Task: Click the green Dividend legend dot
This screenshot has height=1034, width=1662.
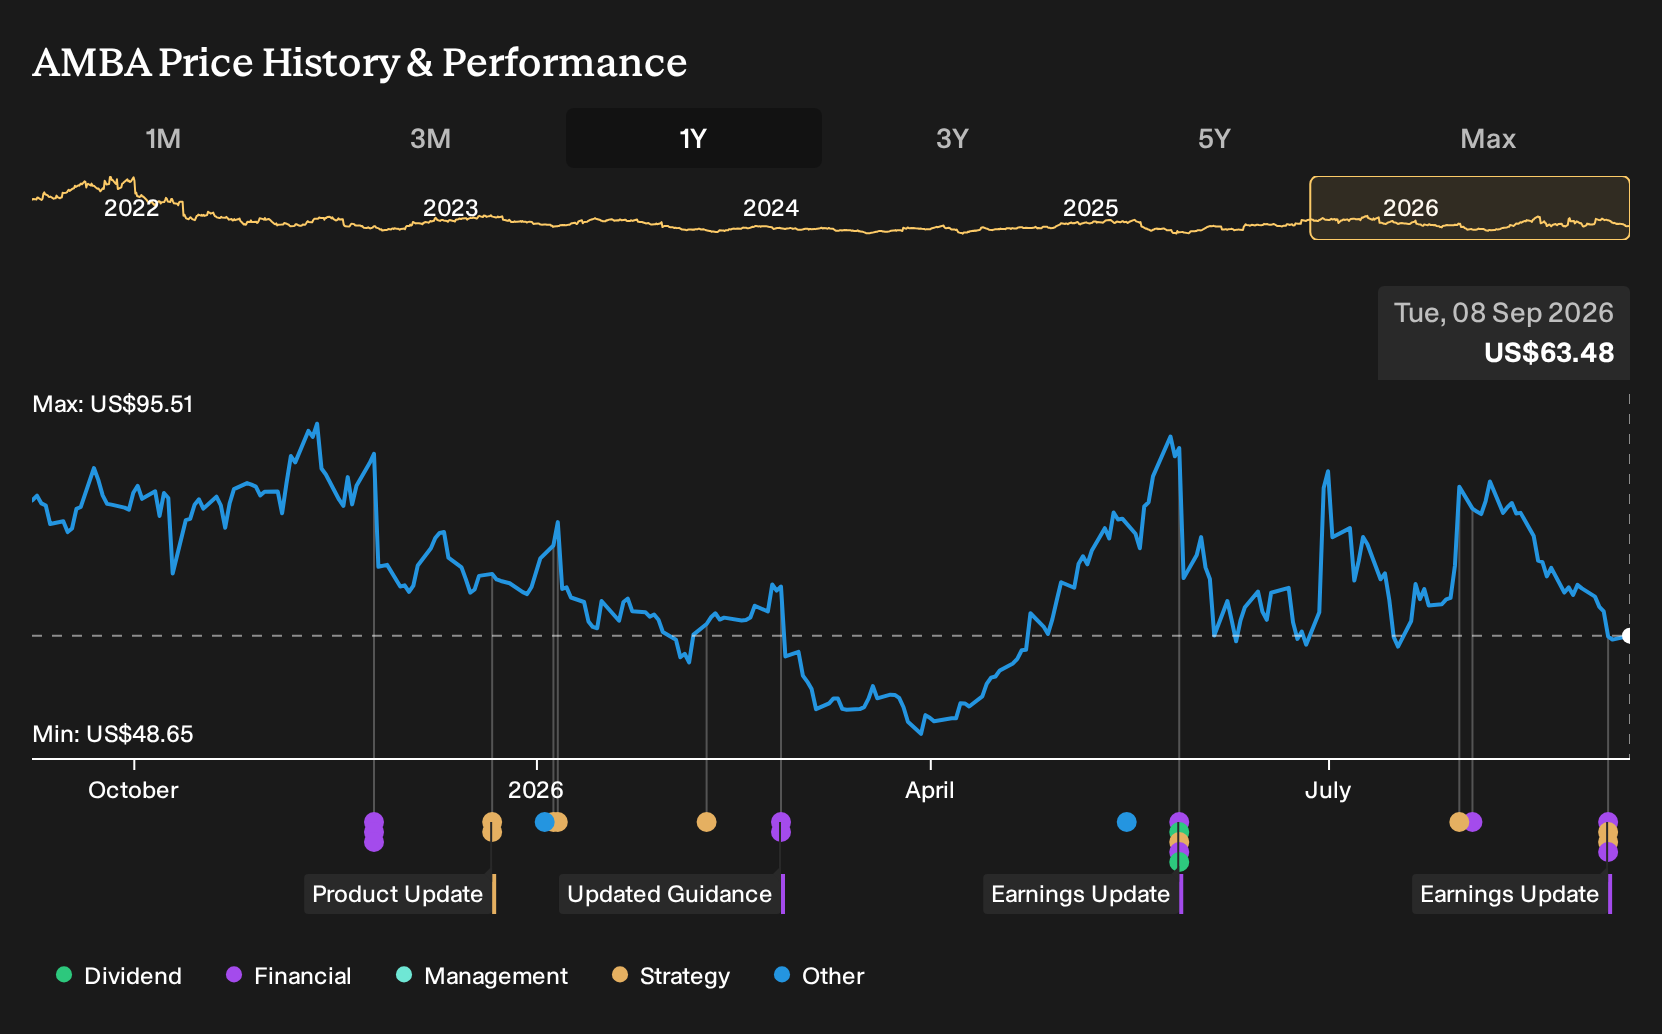Action: 64,974
